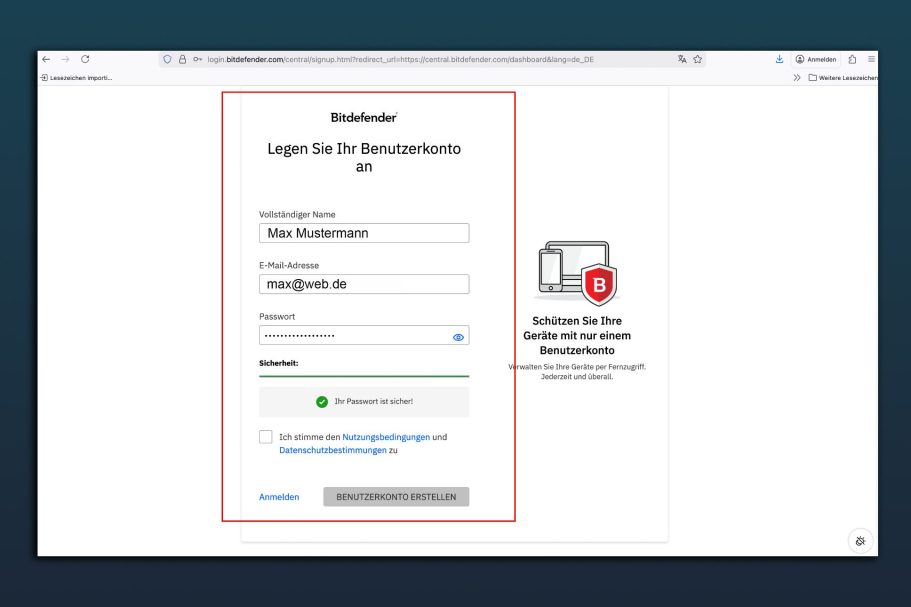The height and width of the screenshot is (607, 911).
Task: Click the Vollständiger Name field
Action: click(364, 233)
